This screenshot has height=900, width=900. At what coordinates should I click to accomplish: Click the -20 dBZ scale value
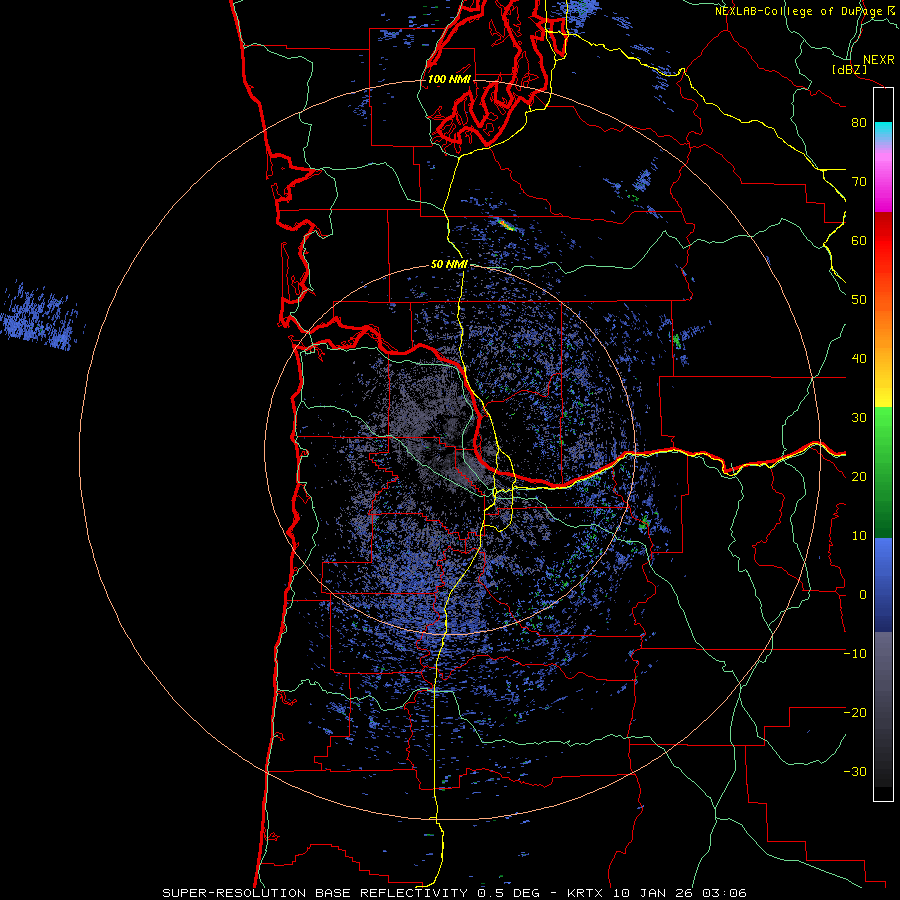(x=855, y=713)
